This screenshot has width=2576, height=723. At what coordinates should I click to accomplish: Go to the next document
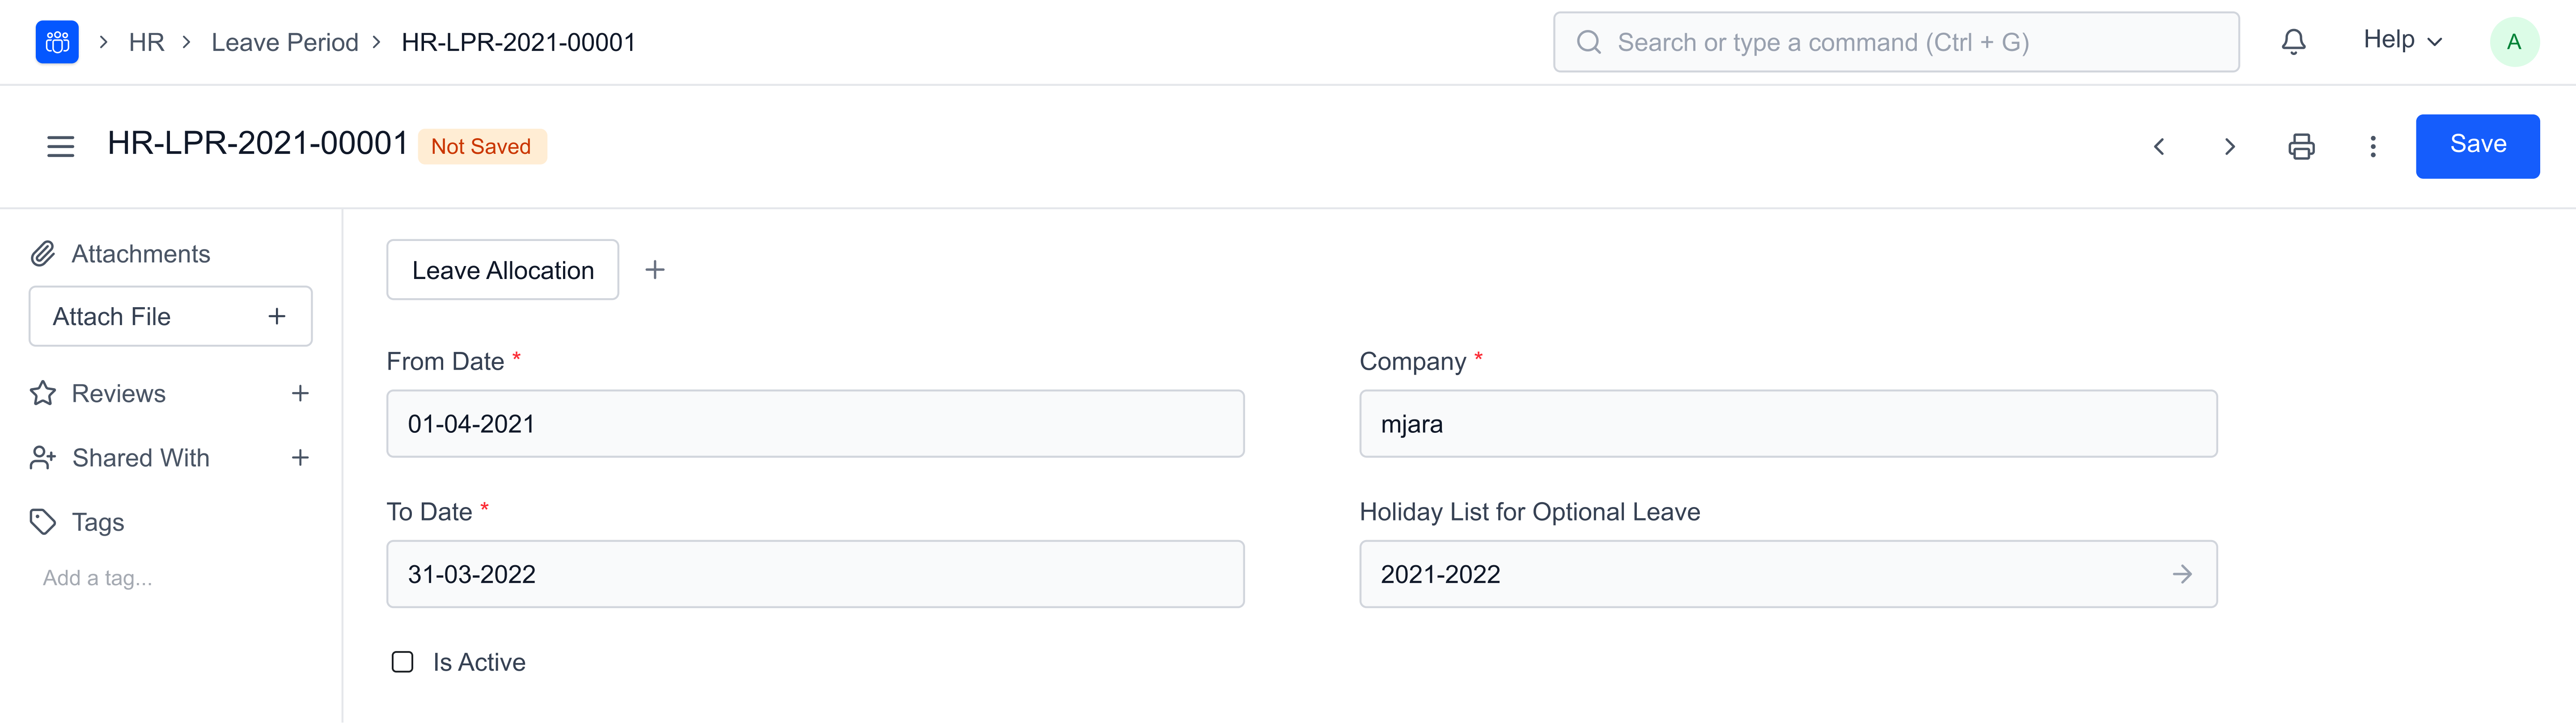click(2229, 147)
